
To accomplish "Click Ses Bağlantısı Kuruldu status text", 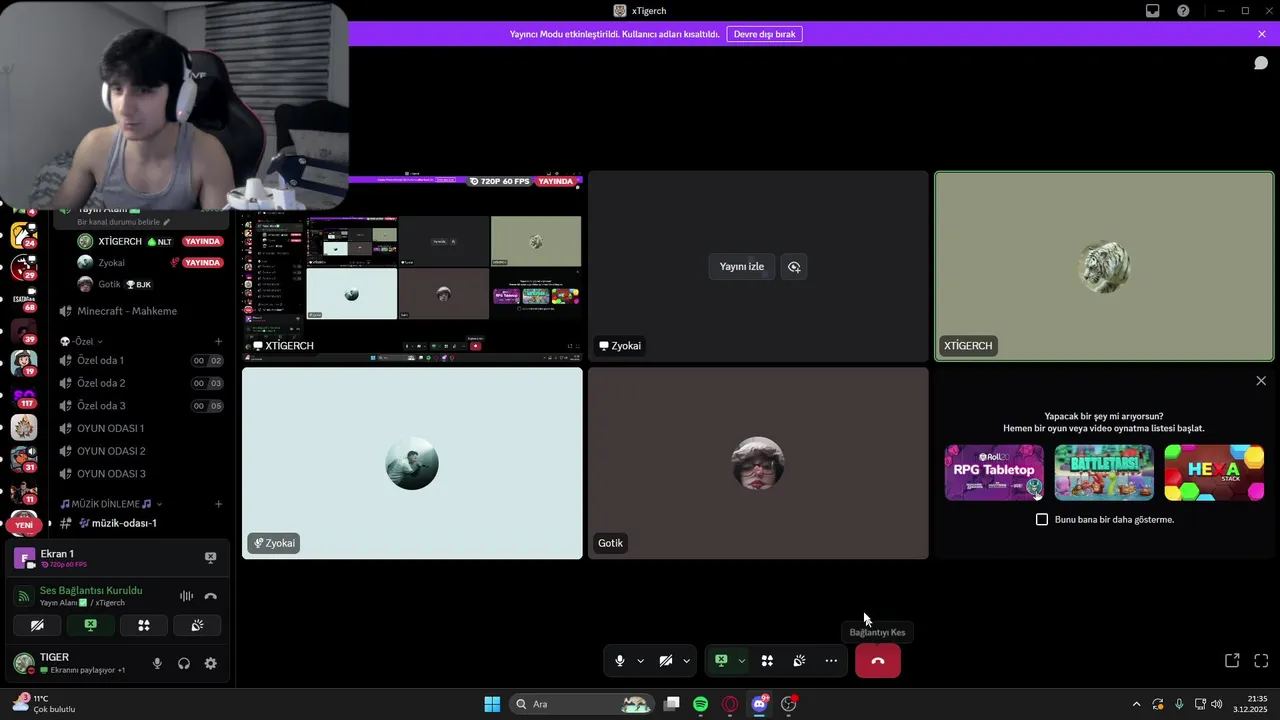I will pos(91,591).
